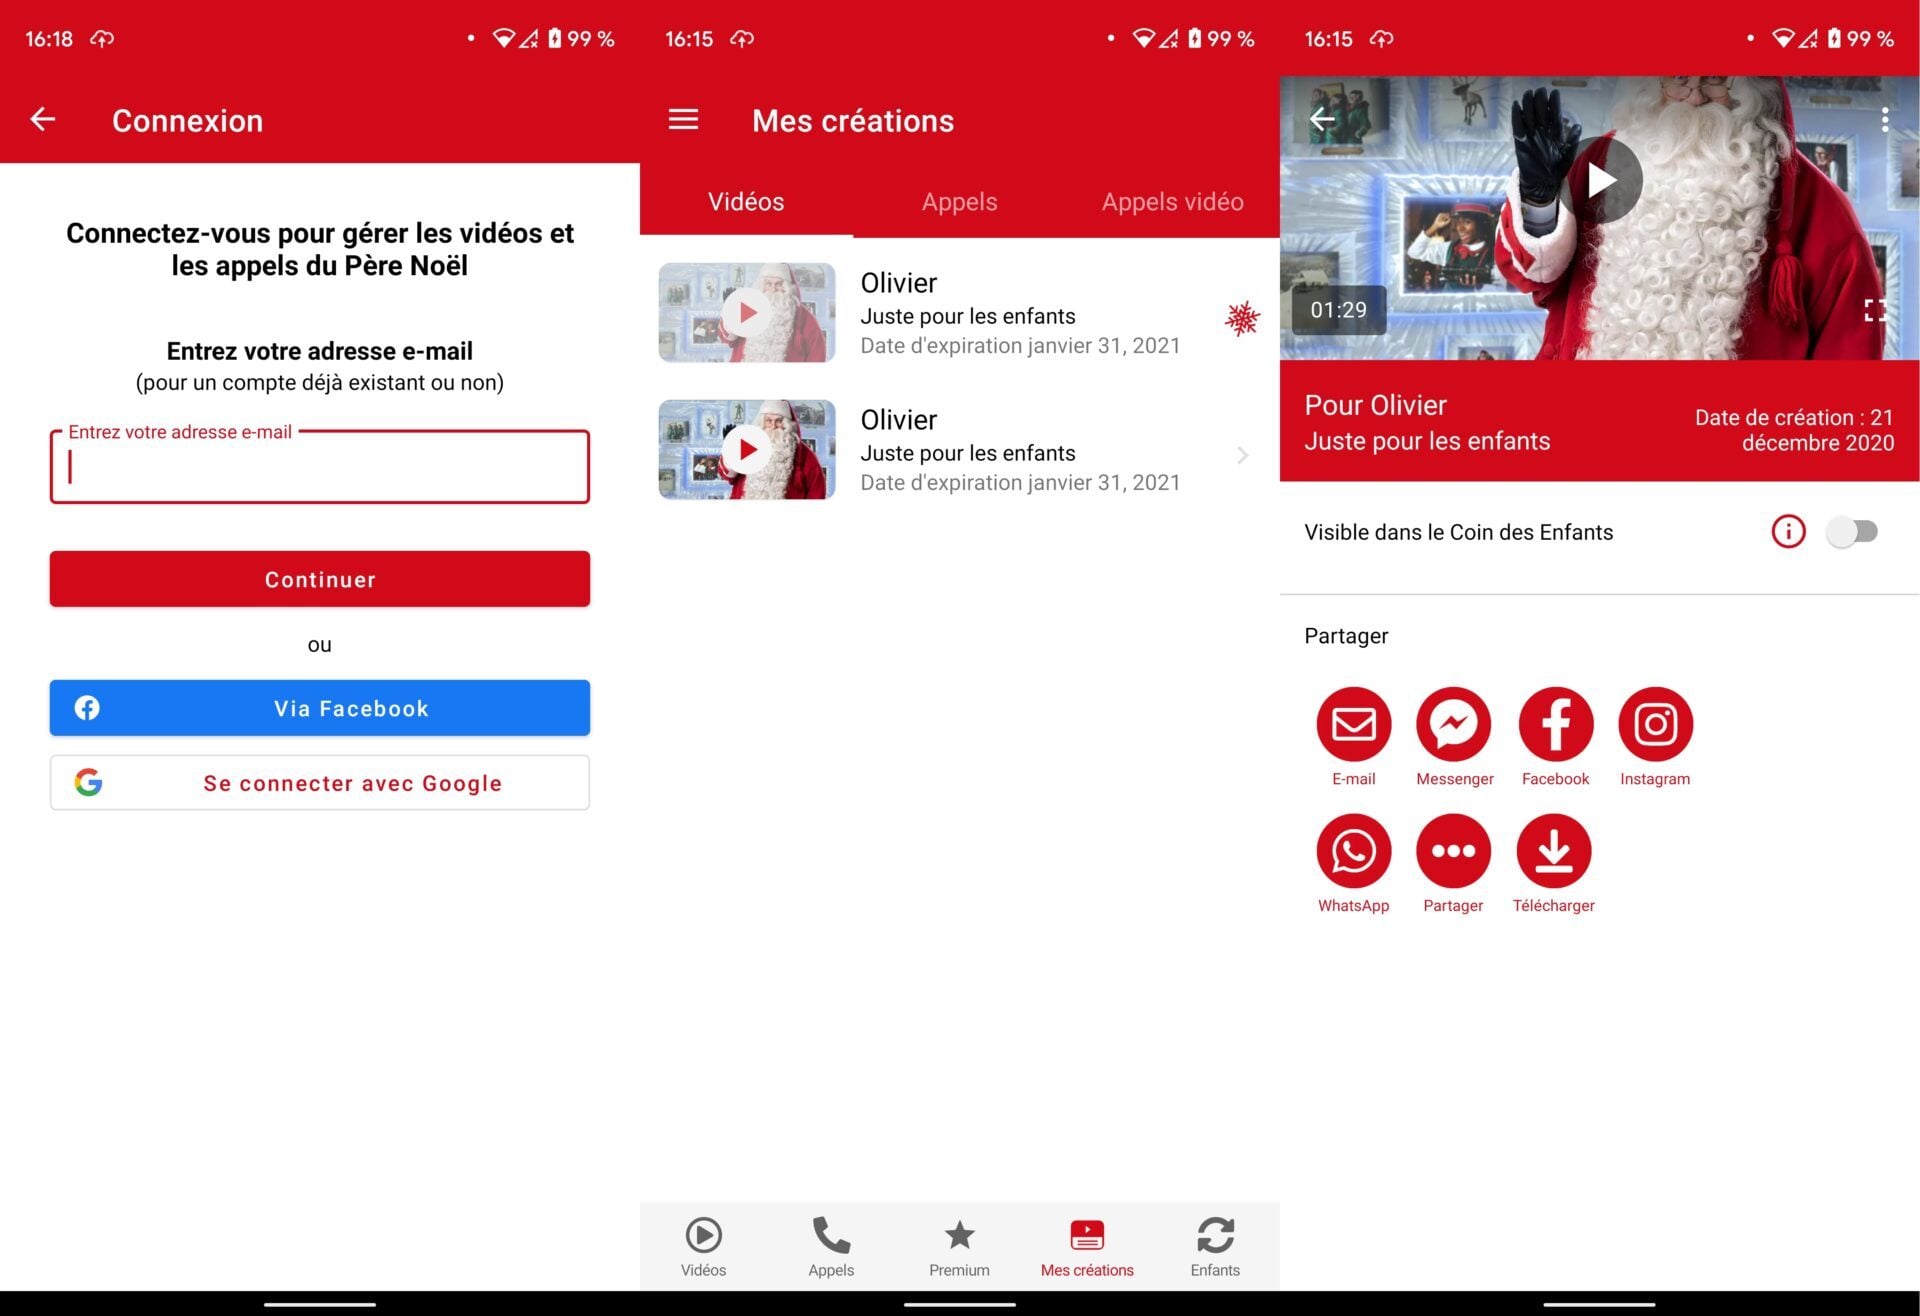The height and width of the screenshot is (1316, 1920).
Task: Toggle Visible dans le Coin des Enfants
Action: pyautogui.click(x=1852, y=531)
